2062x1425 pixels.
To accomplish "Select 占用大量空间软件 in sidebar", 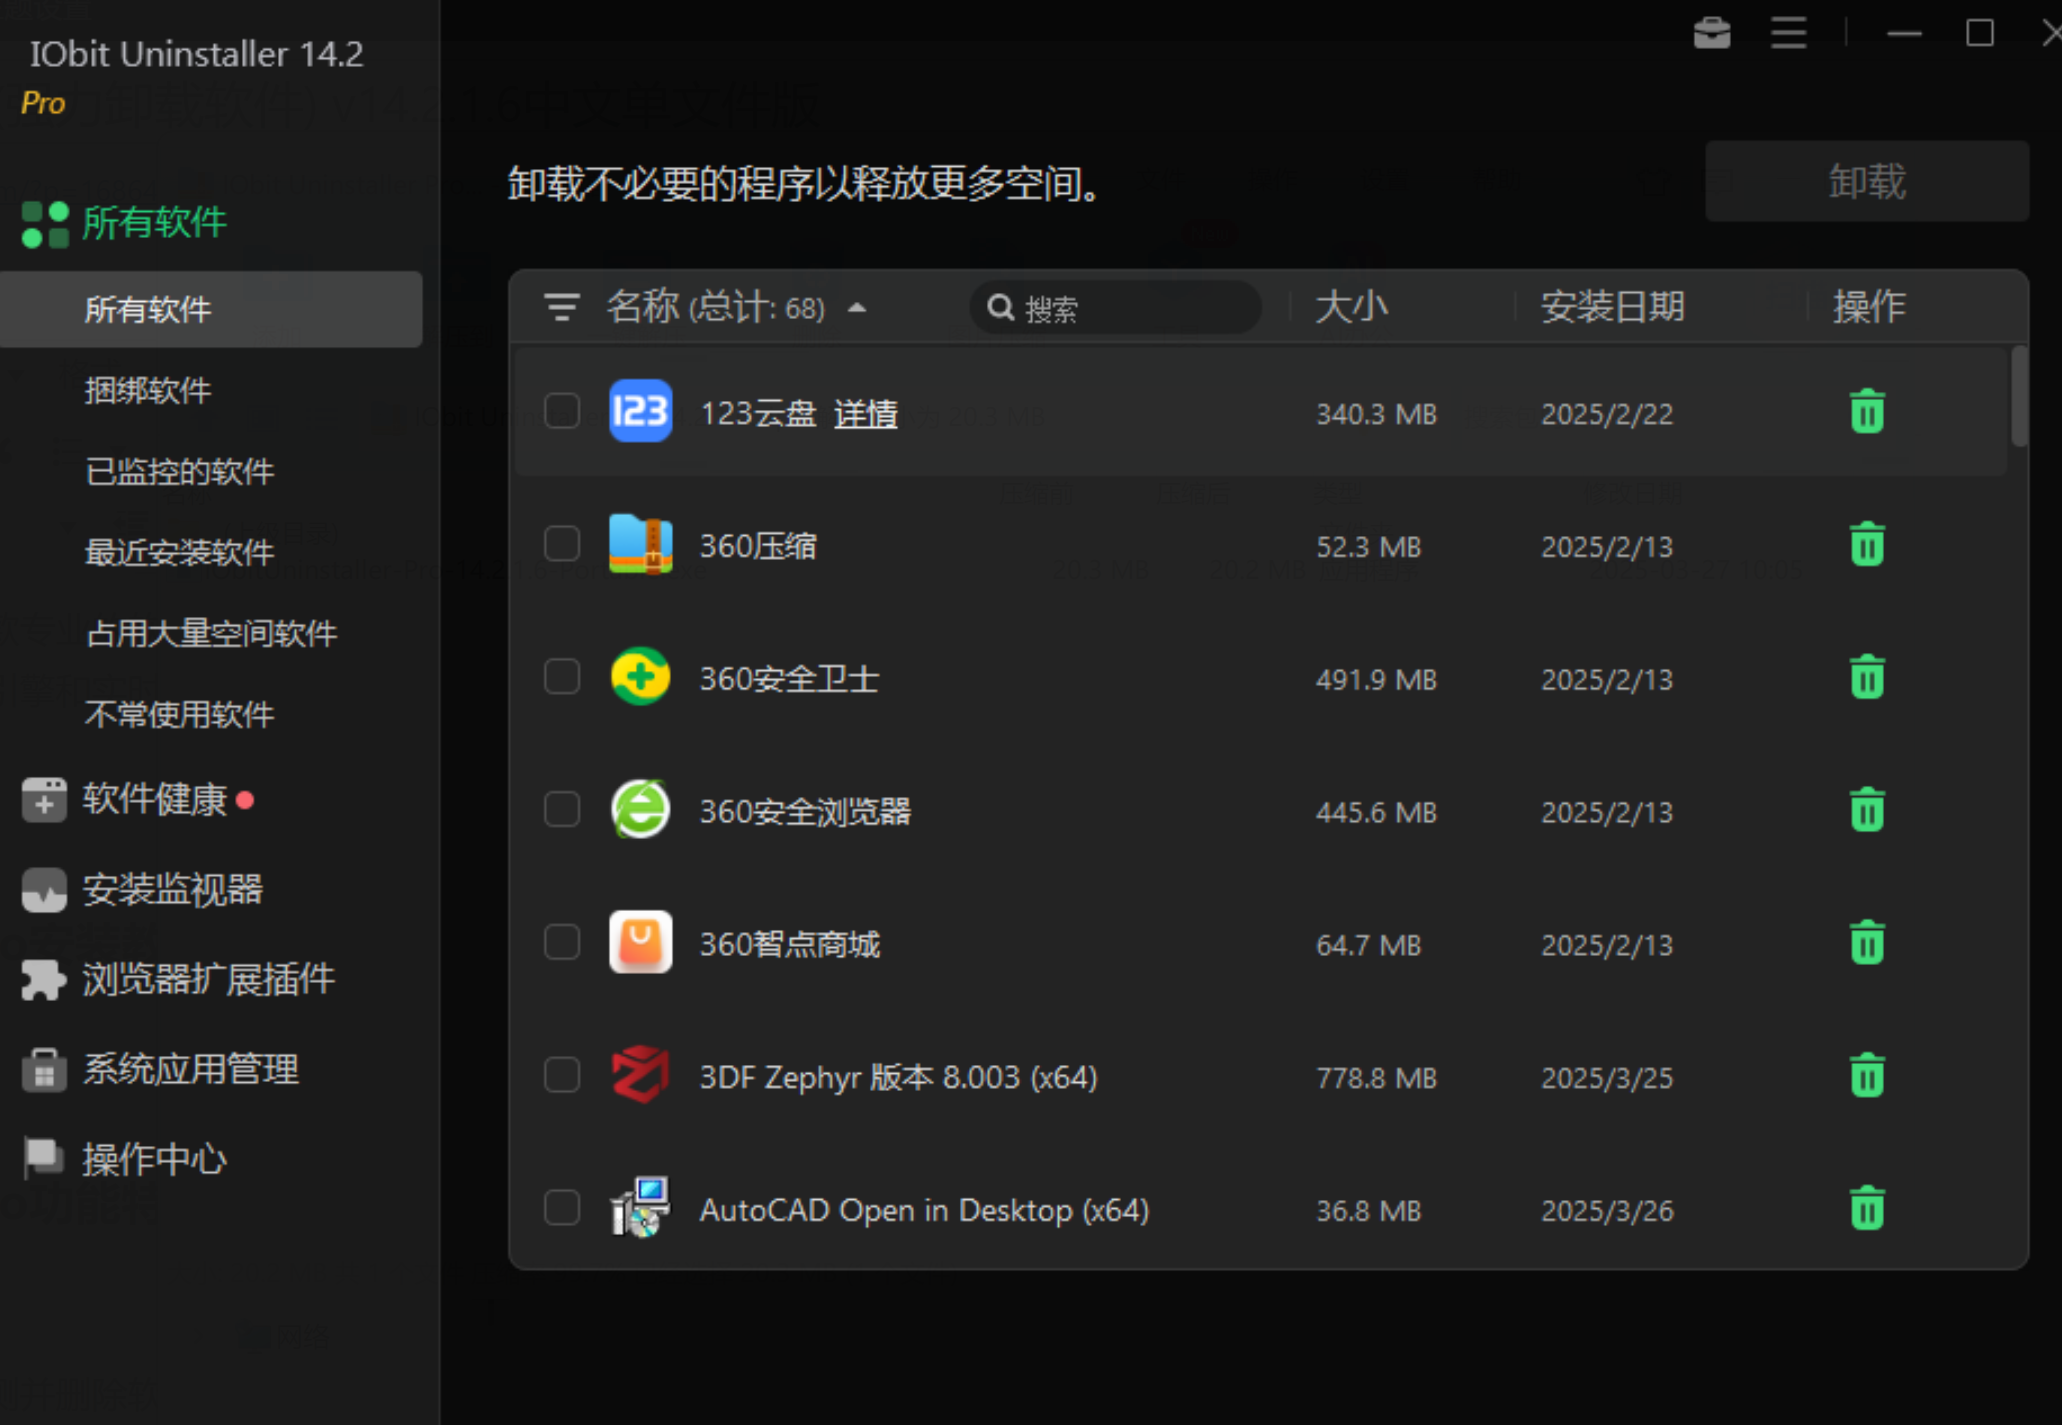I will [x=211, y=634].
